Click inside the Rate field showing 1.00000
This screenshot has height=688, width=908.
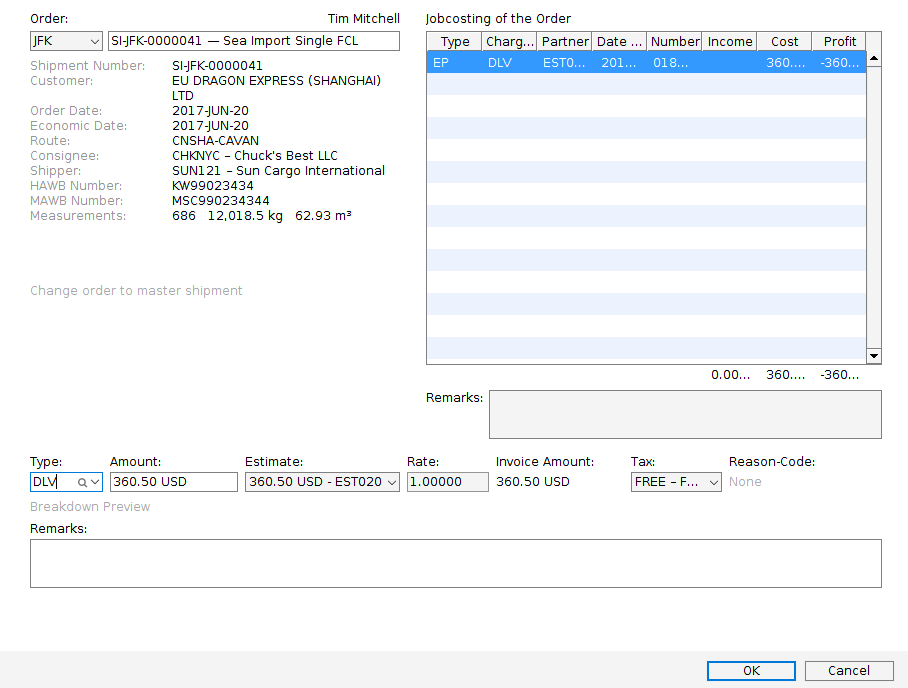(x=447, y=481)
